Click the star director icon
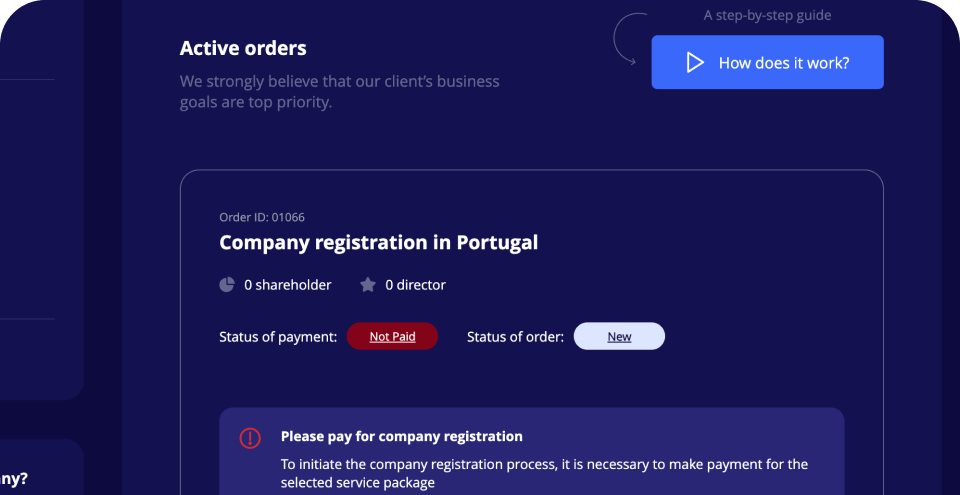The image size is (960, 495). tap(368, 285)
